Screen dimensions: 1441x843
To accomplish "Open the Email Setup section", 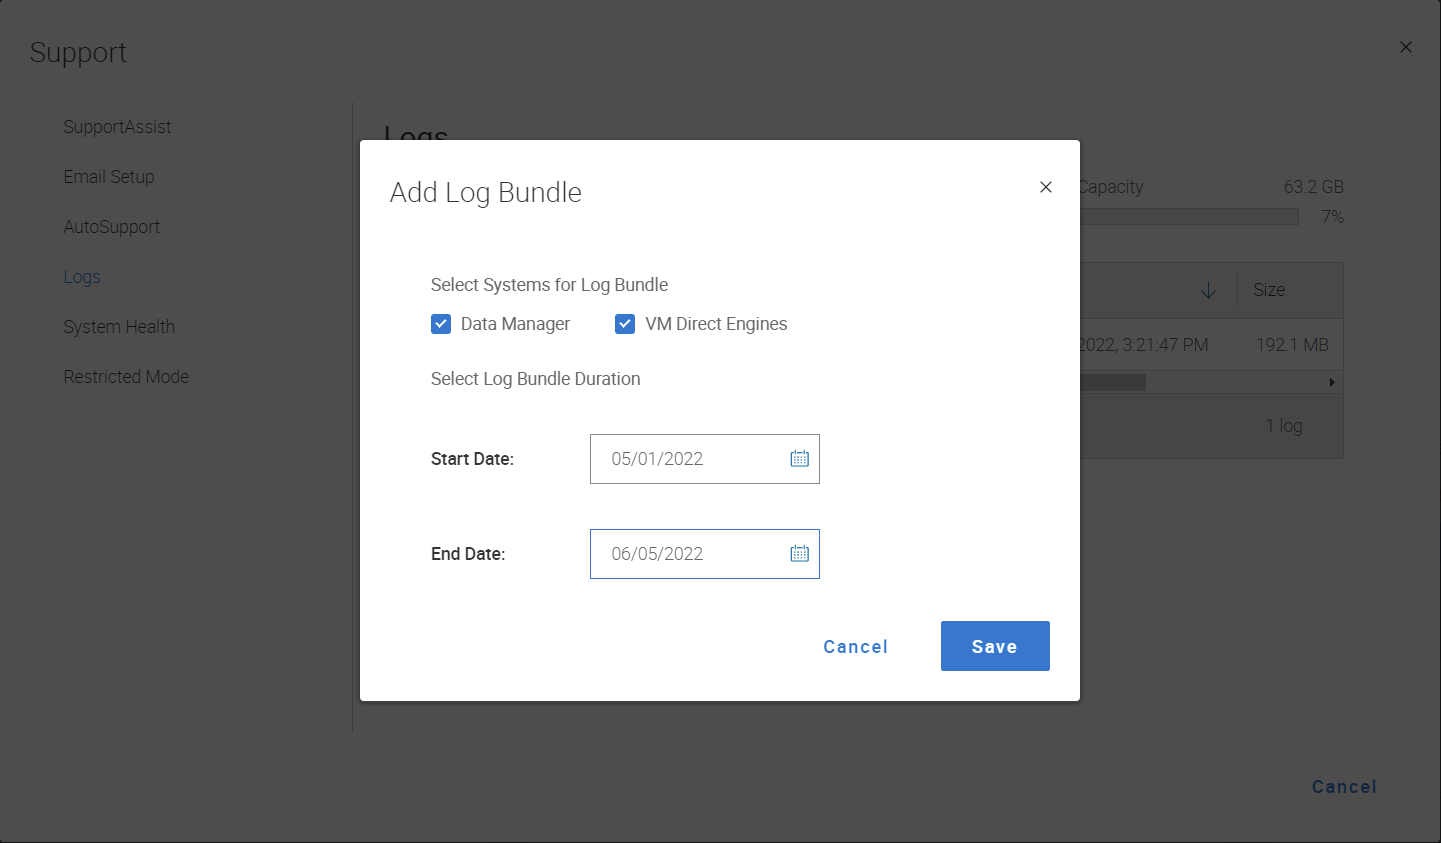I will [108, 177].
